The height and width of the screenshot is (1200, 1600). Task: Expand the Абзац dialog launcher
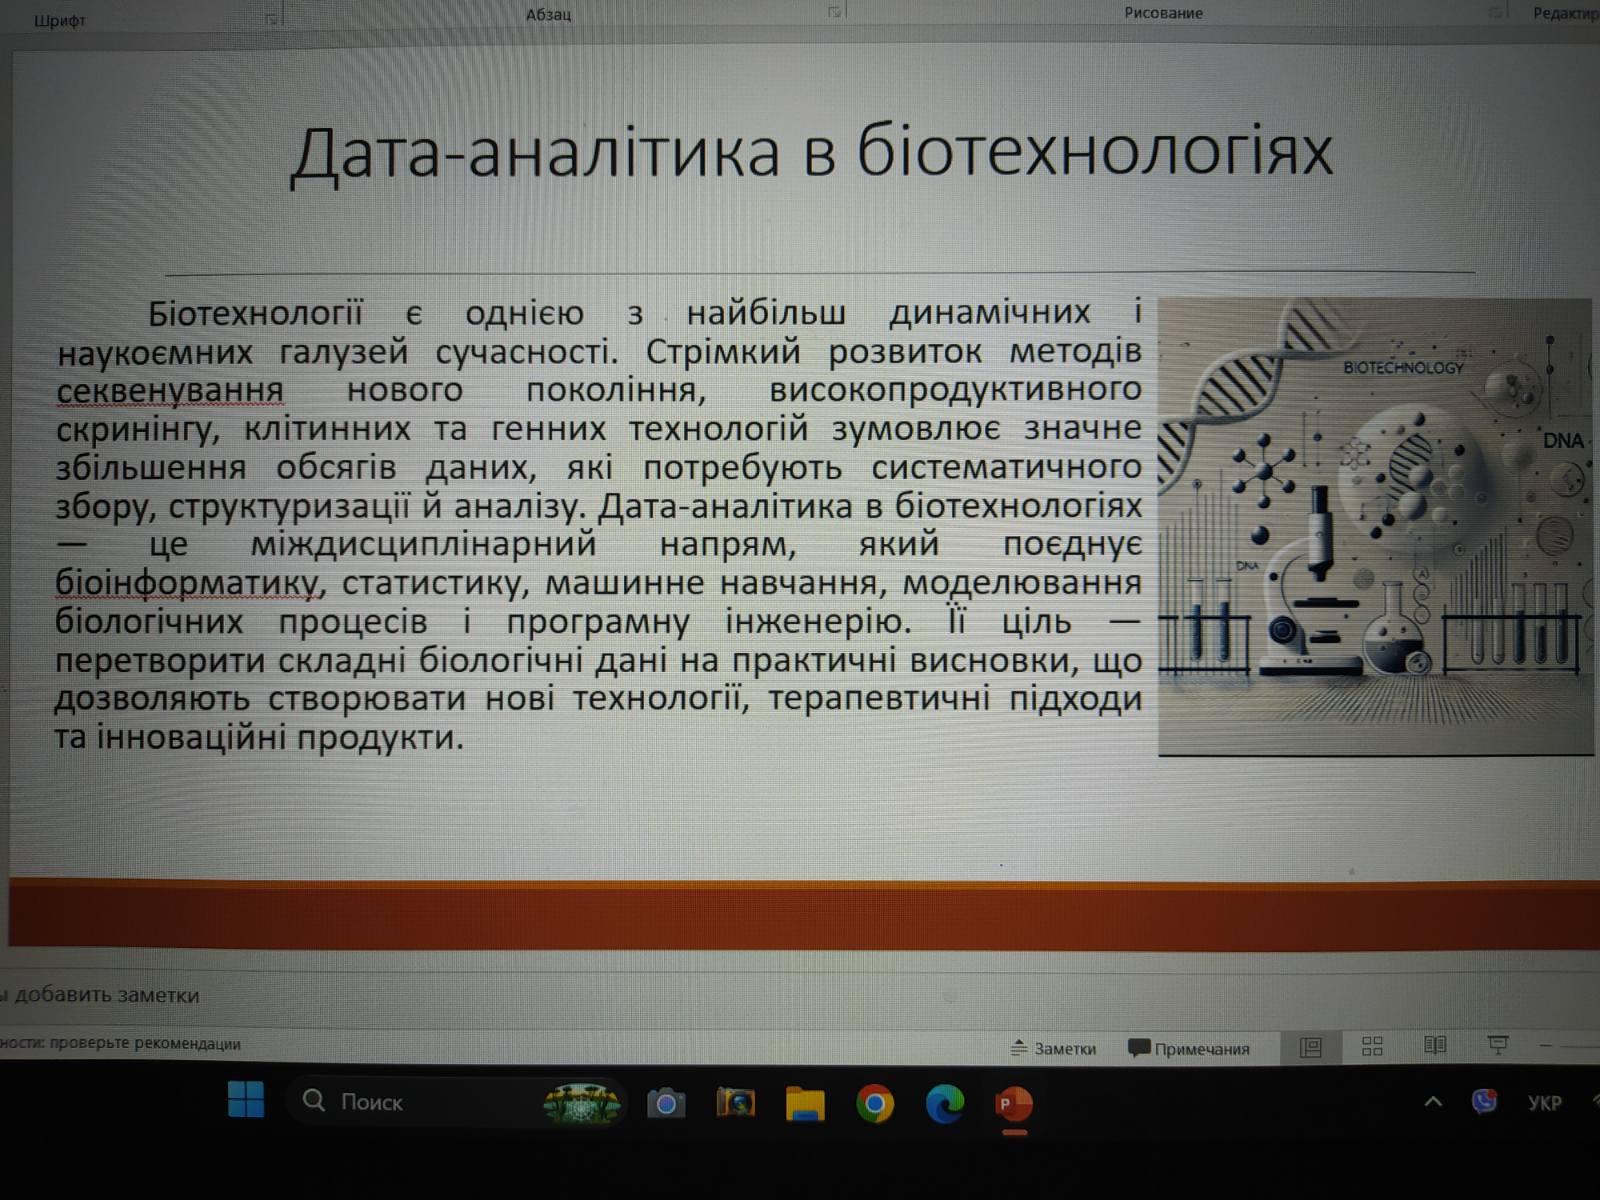point(834,13)
